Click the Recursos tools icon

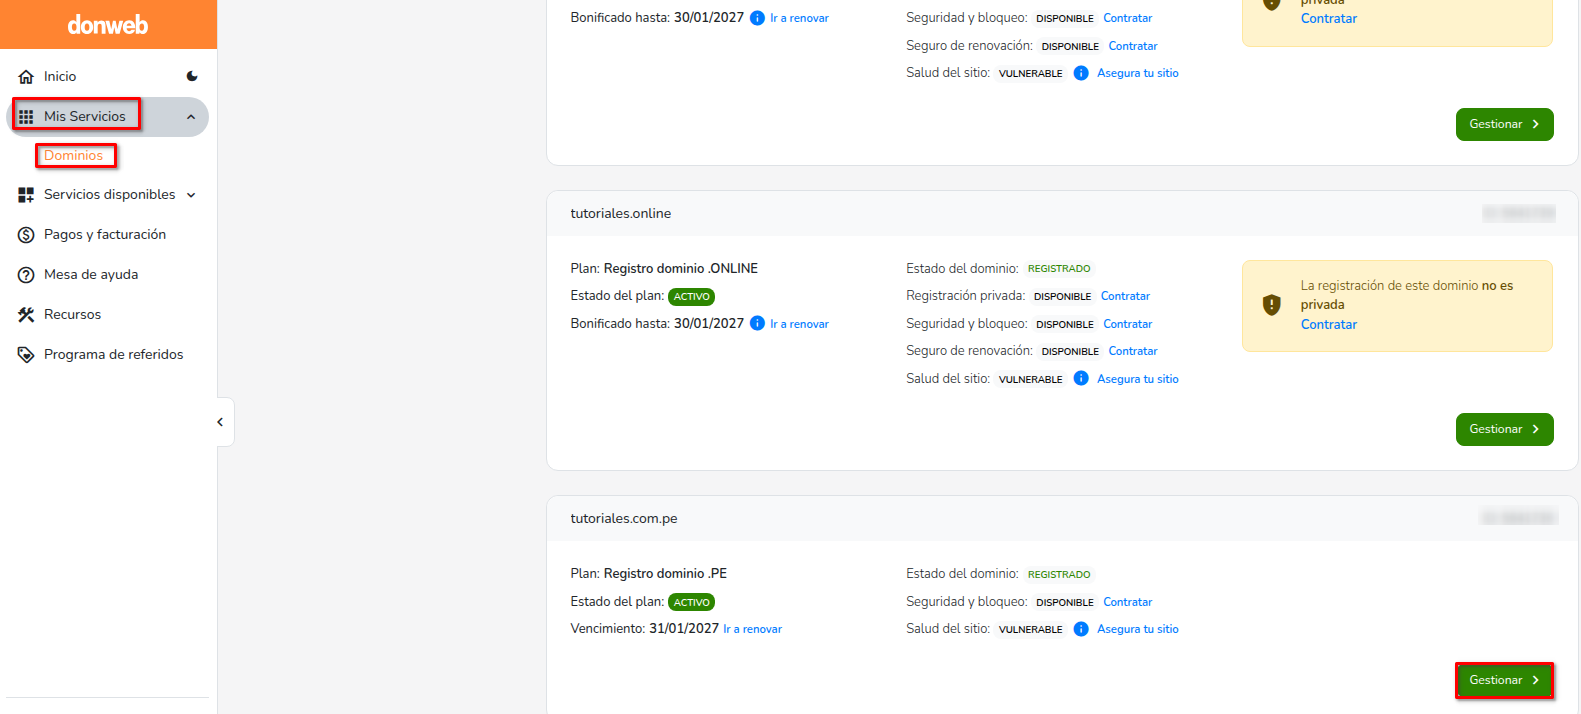(x=26, y=315)
